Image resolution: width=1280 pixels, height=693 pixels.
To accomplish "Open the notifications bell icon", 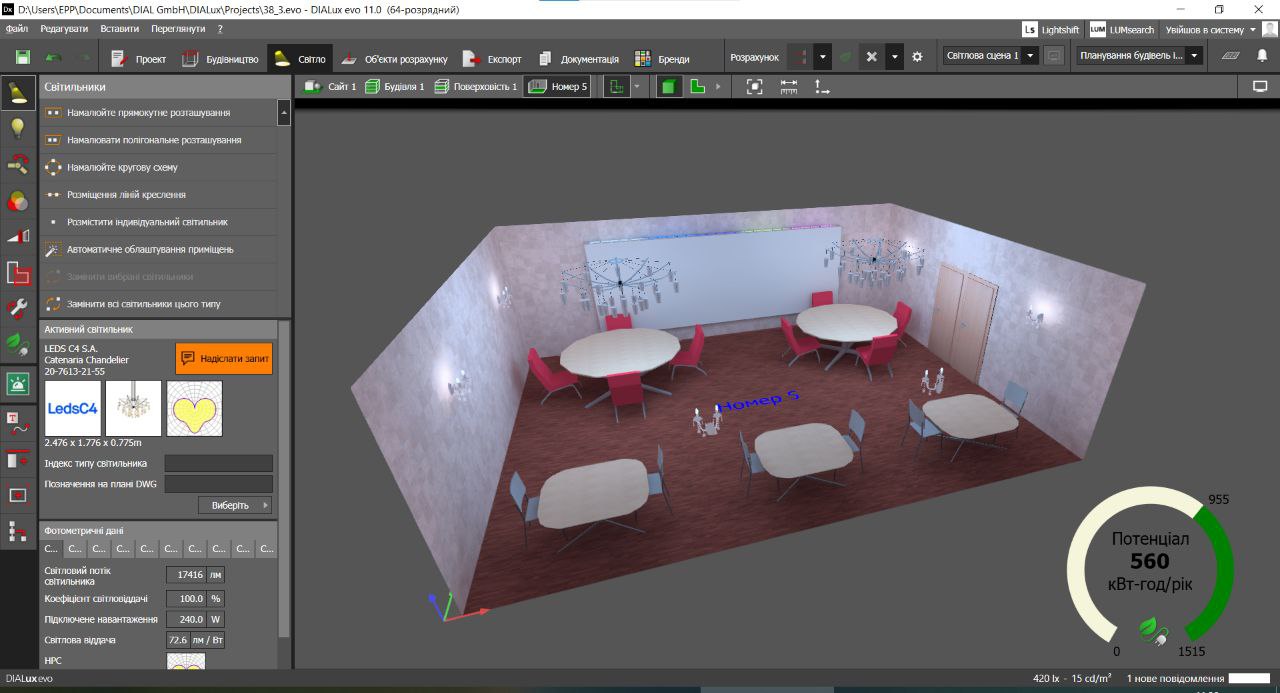I will 1262,56.
